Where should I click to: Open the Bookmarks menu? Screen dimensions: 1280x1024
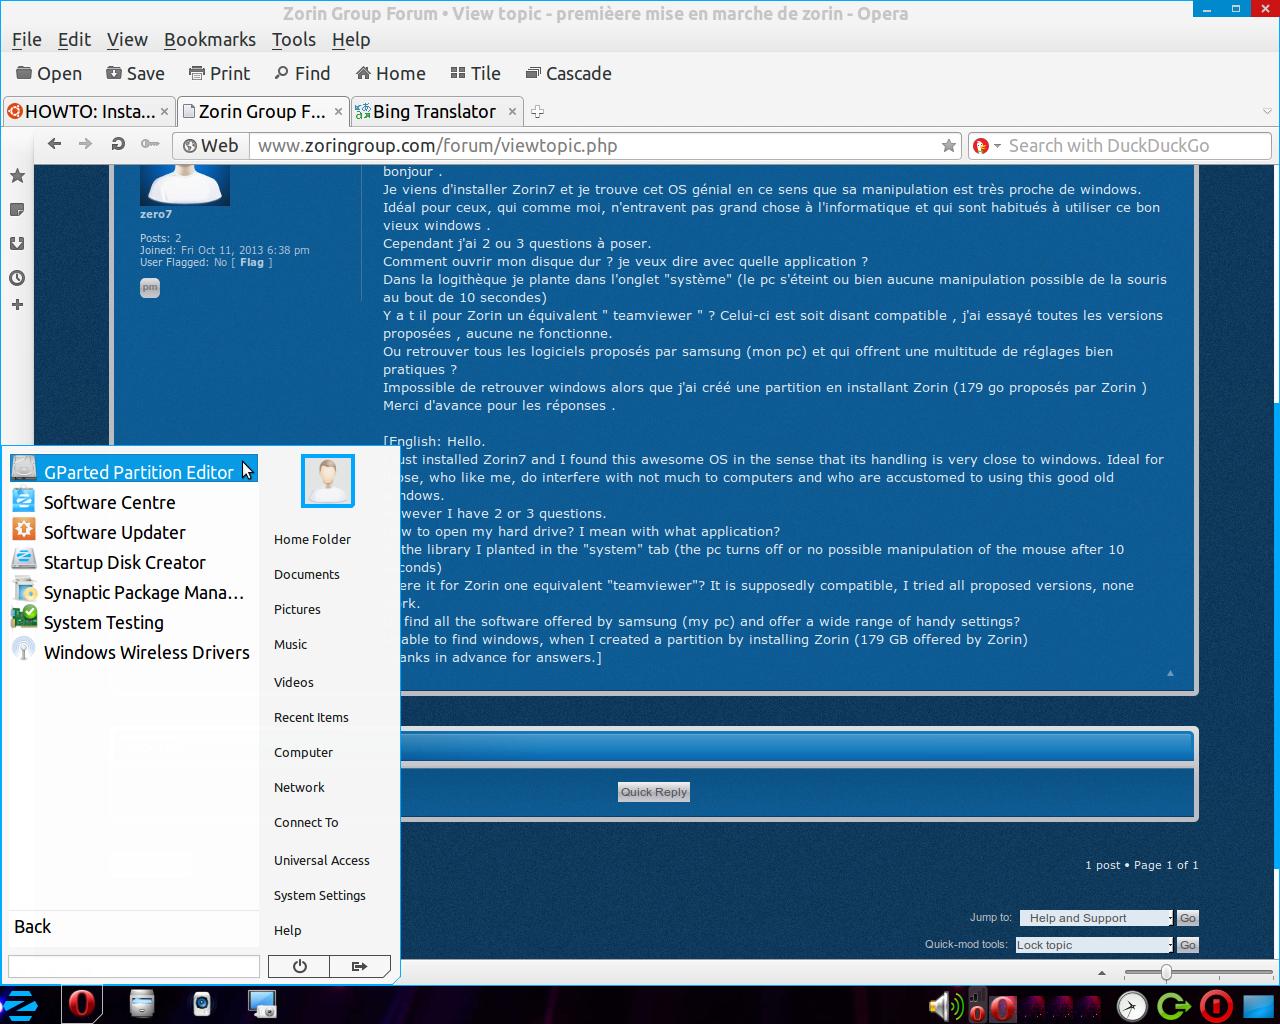point(210,40)
